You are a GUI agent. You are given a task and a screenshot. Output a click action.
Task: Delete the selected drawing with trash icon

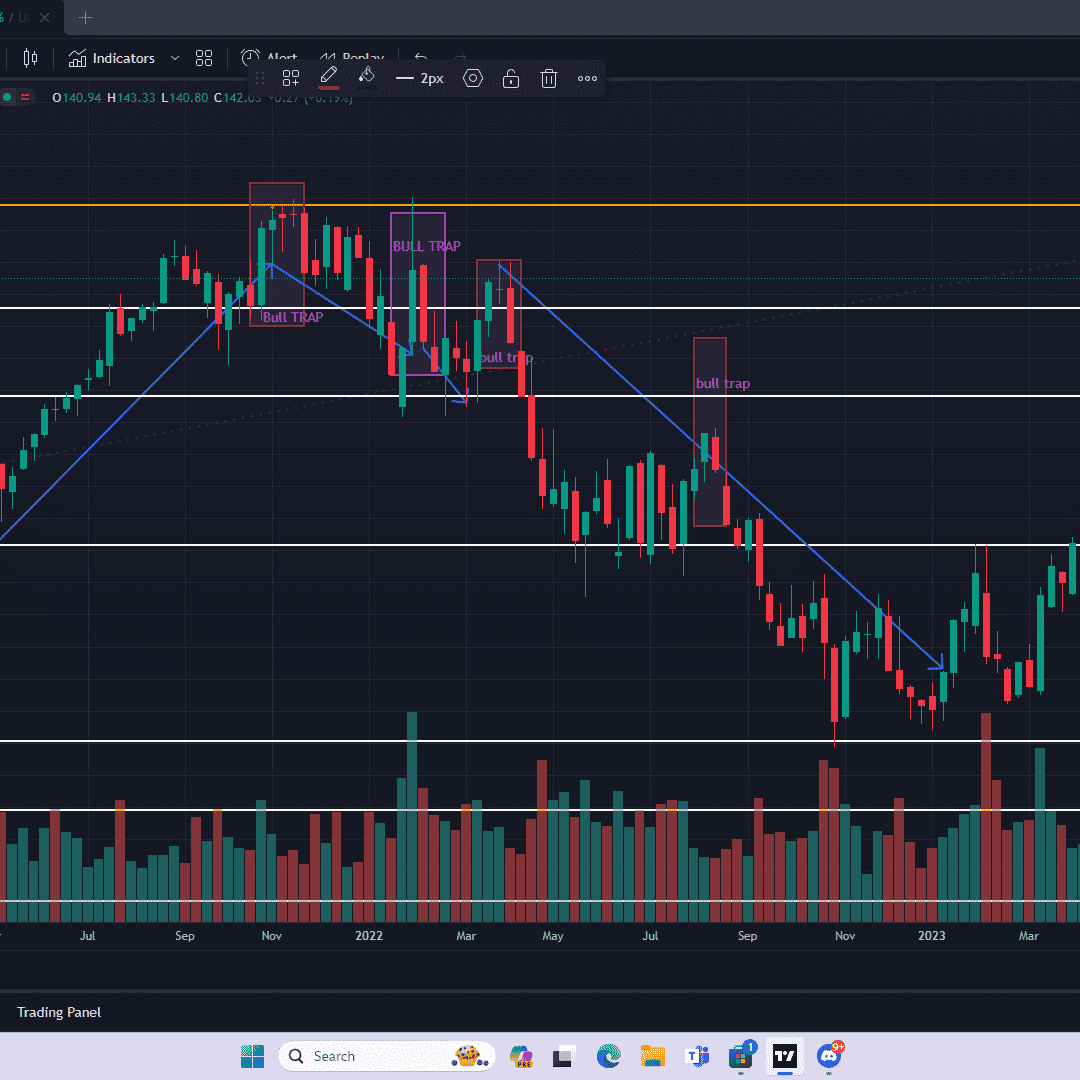pyautogui.click(x=549, y=78)
